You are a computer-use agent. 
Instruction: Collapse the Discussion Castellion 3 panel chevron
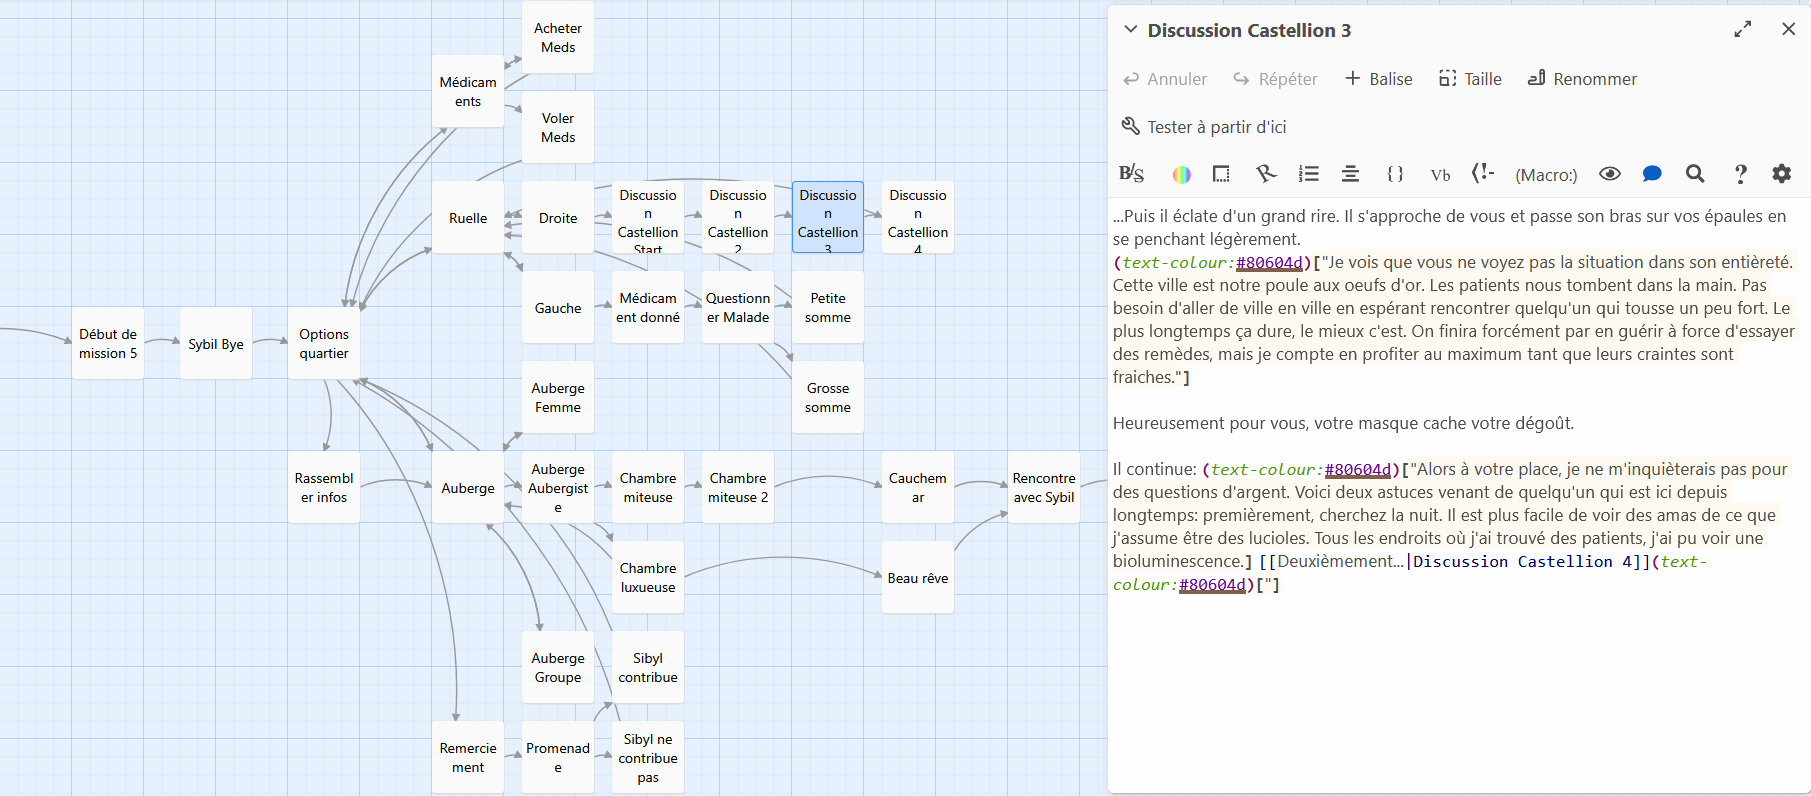click(x=1130, y=30)
